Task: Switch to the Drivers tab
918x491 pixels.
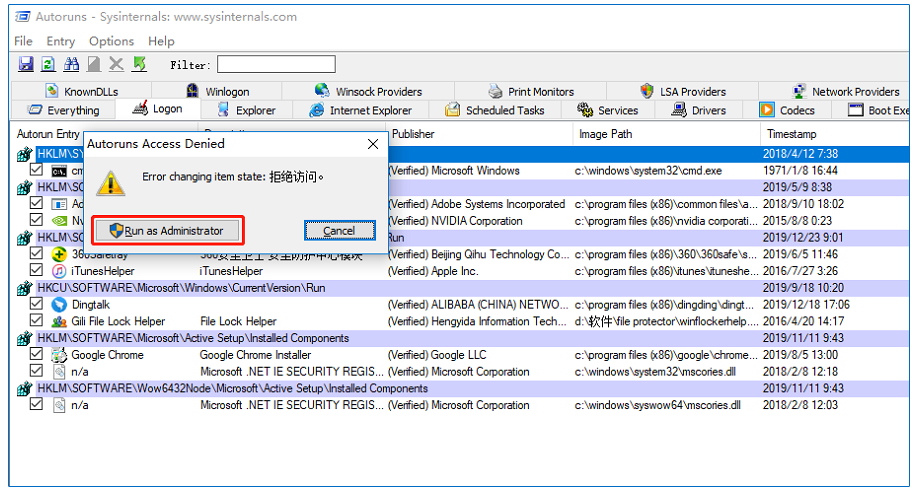Action: click(698, 110)
